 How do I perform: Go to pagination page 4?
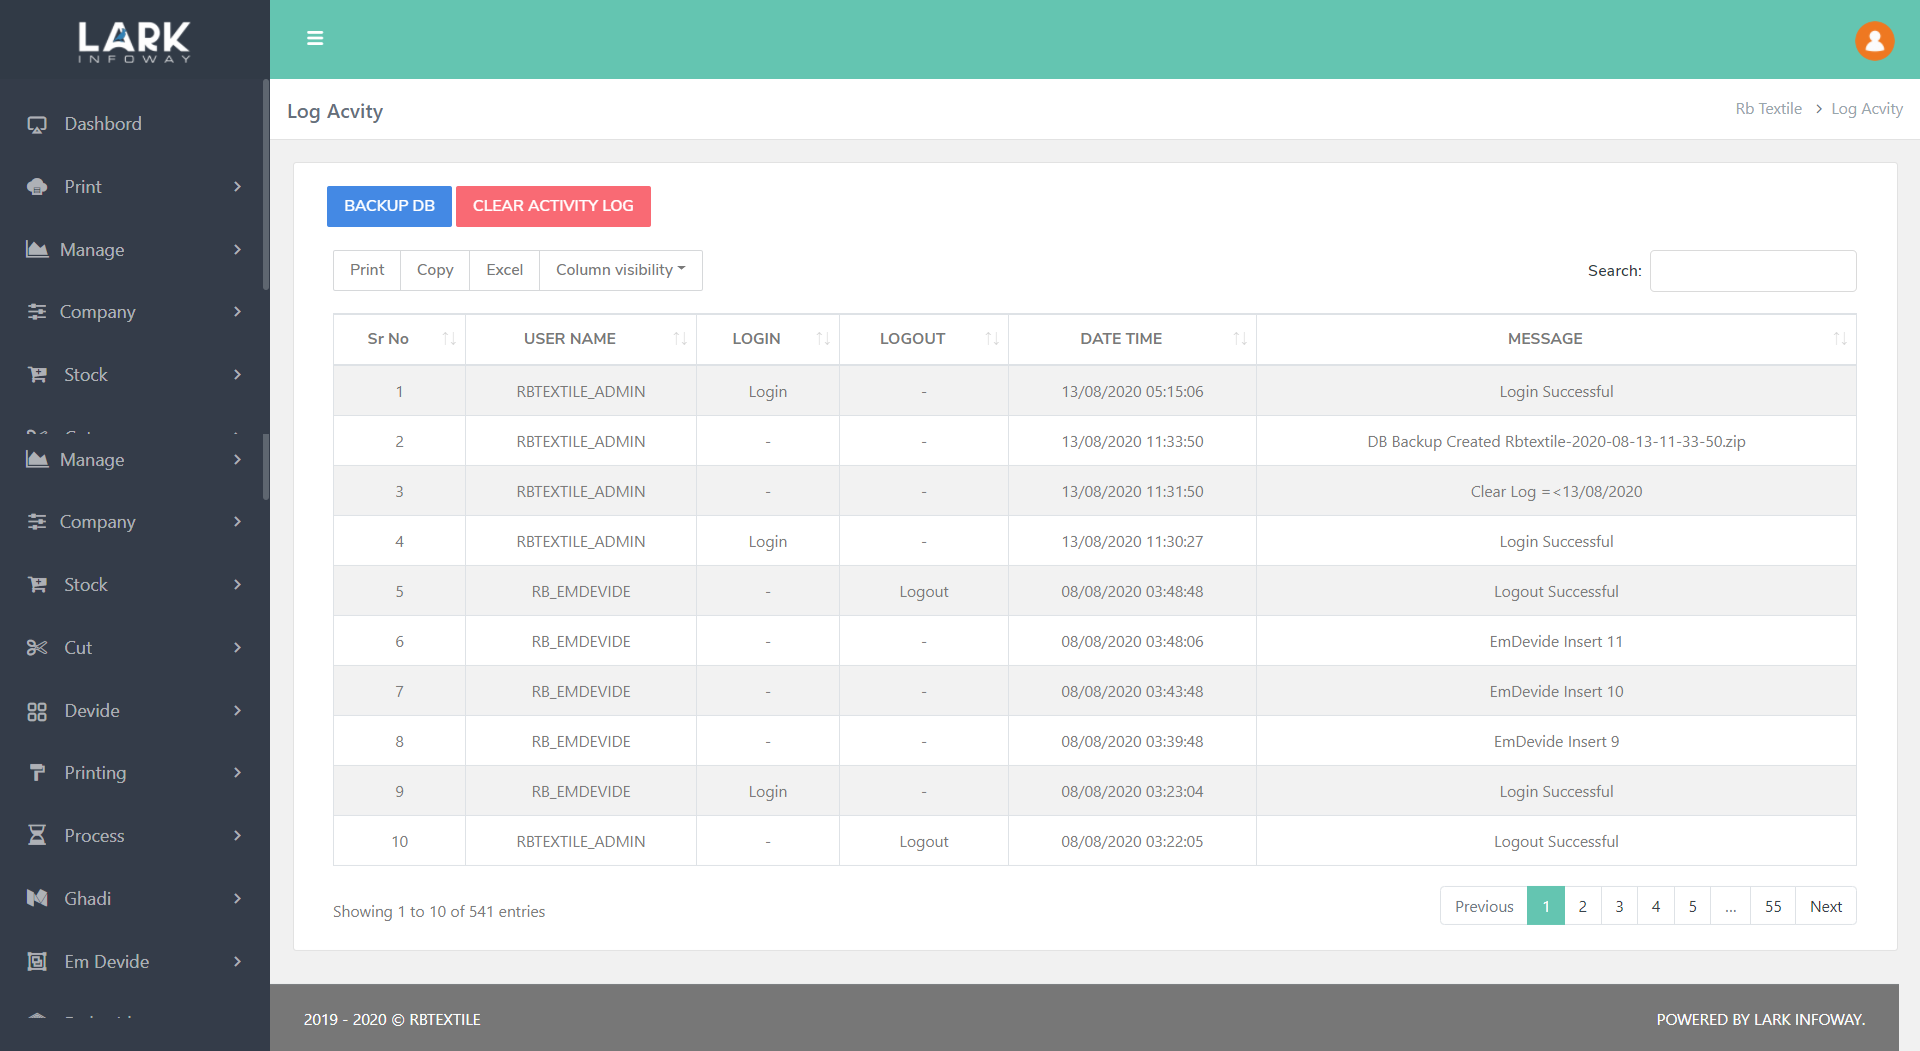[x=1656, y=906]
